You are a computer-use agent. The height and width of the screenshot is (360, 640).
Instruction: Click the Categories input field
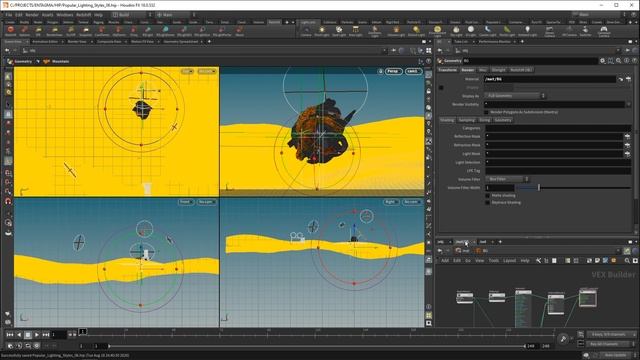coord(558,128)
